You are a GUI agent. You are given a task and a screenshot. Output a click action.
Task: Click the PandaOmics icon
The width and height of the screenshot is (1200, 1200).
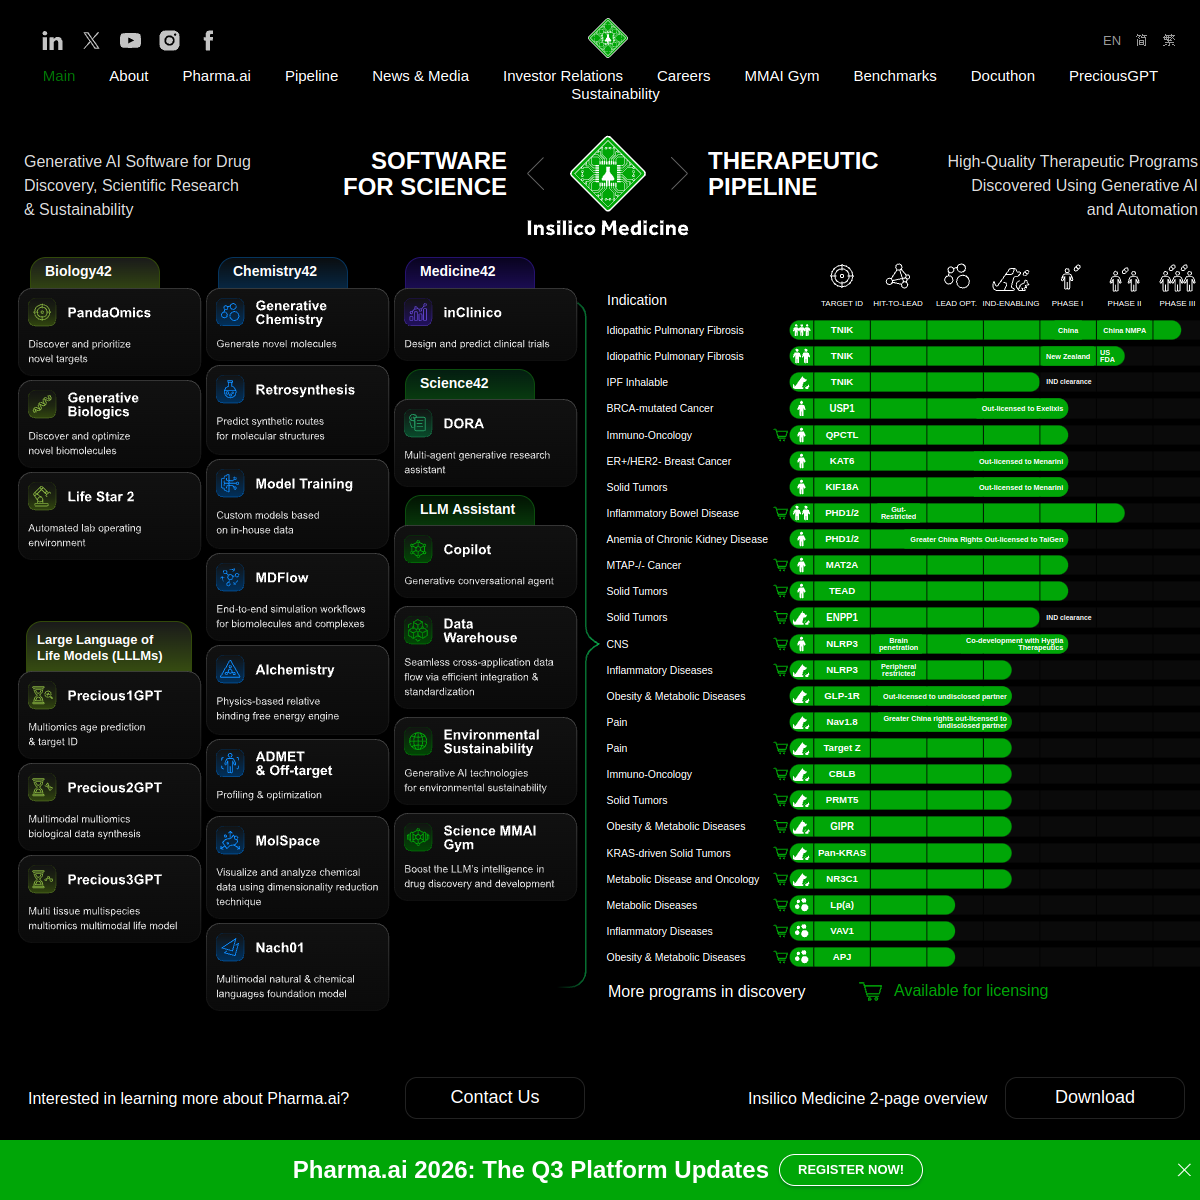pos(43,313)
